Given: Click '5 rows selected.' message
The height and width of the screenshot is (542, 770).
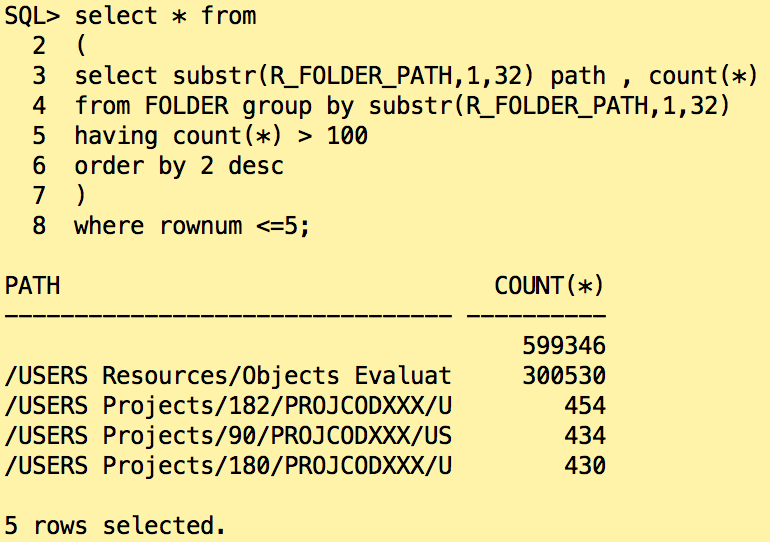Looking at the screenshot, I should click(x=115, y=526).
